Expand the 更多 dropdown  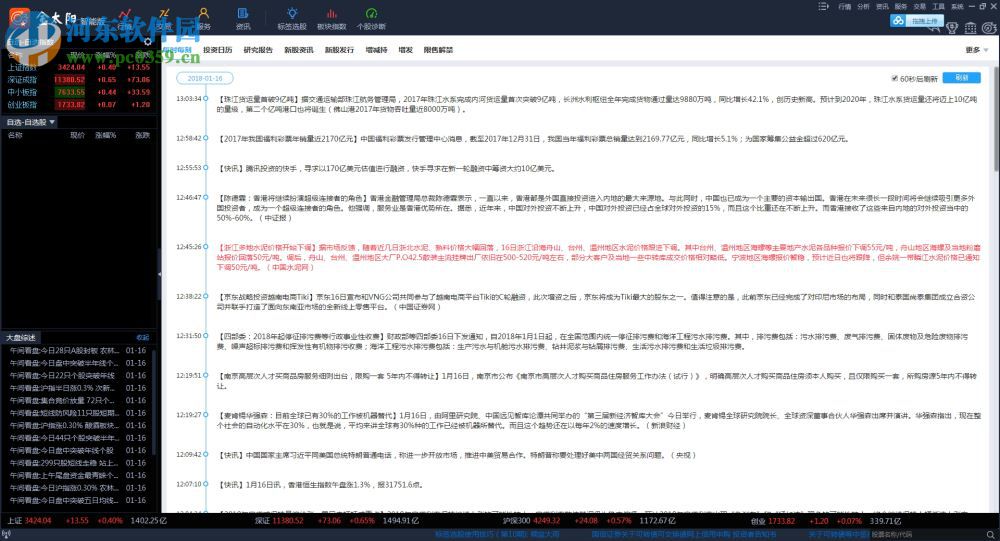point(976,50)
